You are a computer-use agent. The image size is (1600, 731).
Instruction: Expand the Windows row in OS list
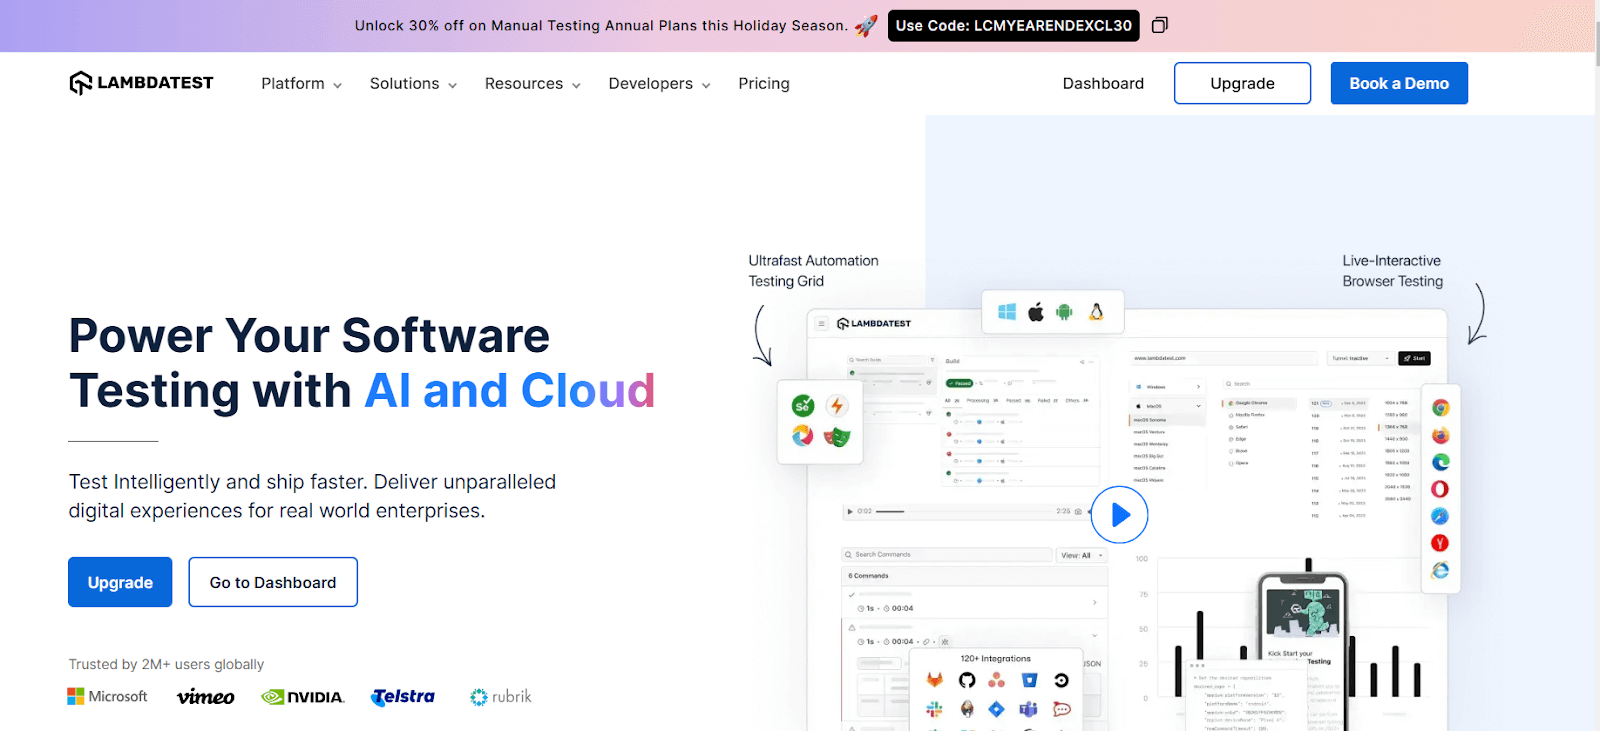[1167, 387]
